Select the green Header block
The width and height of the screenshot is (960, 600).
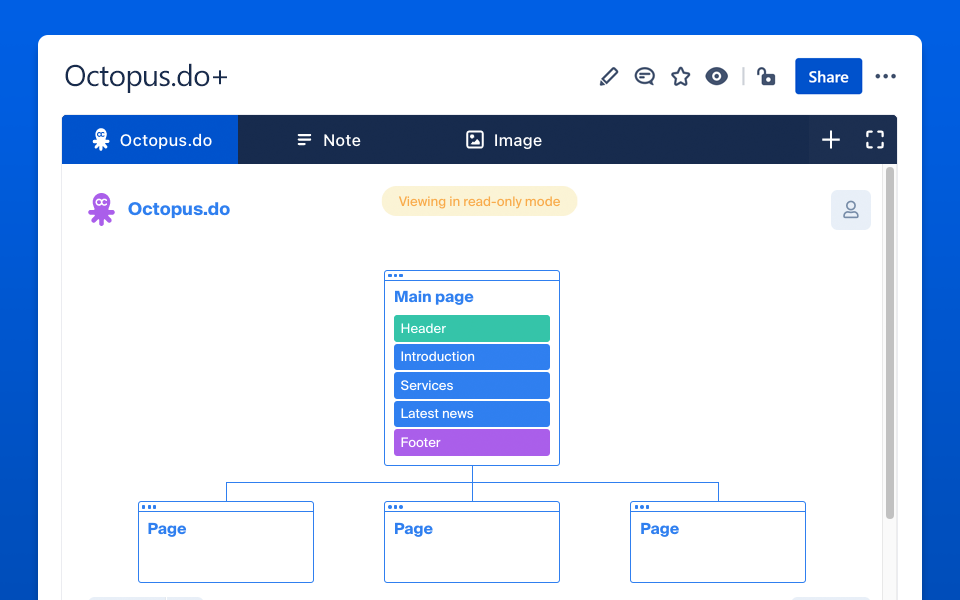[472, 328]
